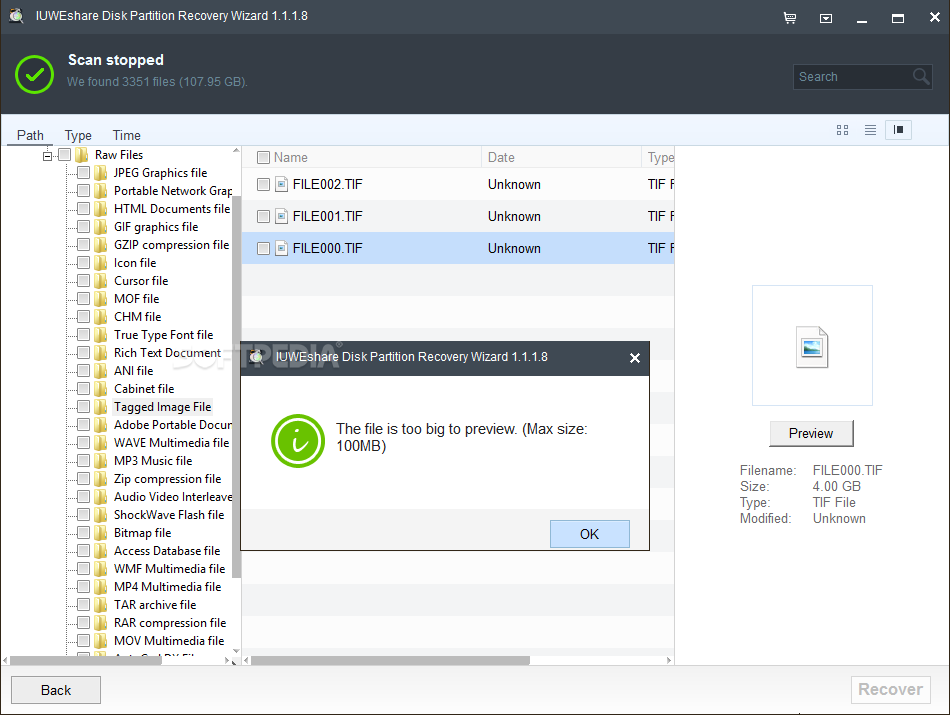950x715 pixels.
Task: Select WAVE Multimedia file entry
Action: click(171, 442)
